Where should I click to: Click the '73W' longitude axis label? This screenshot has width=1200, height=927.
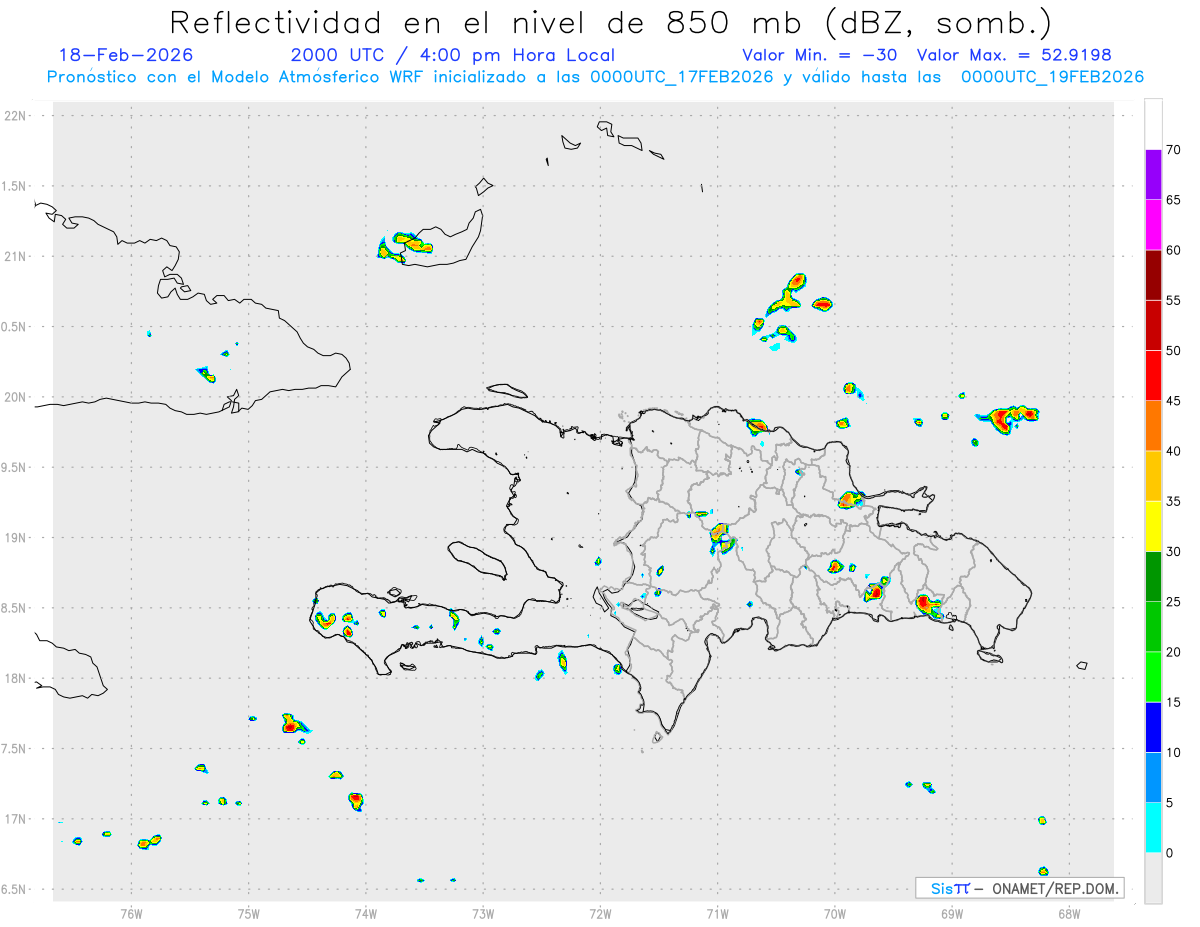pyautogui.click(x=483, y=913)
